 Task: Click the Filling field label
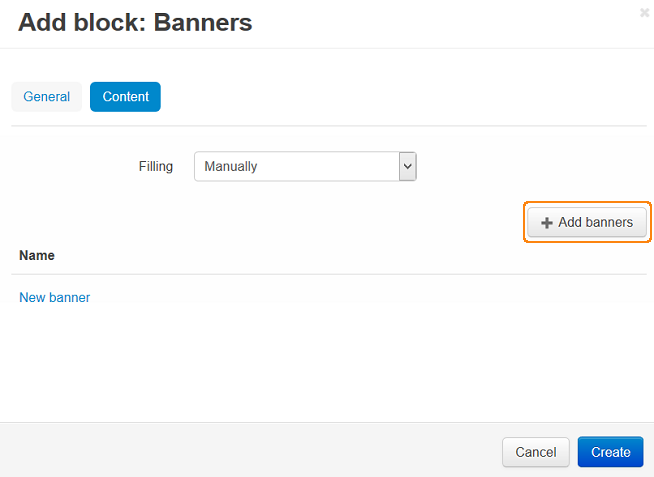[x=156, y=166]
